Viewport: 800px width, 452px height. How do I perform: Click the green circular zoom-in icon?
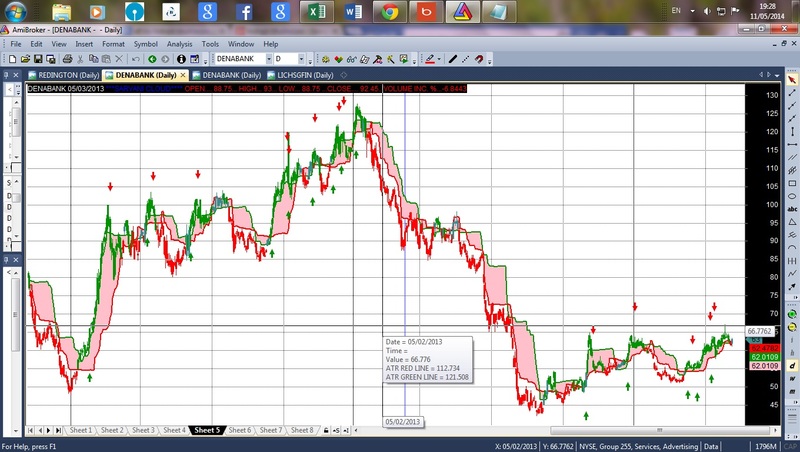coord(792,314)
